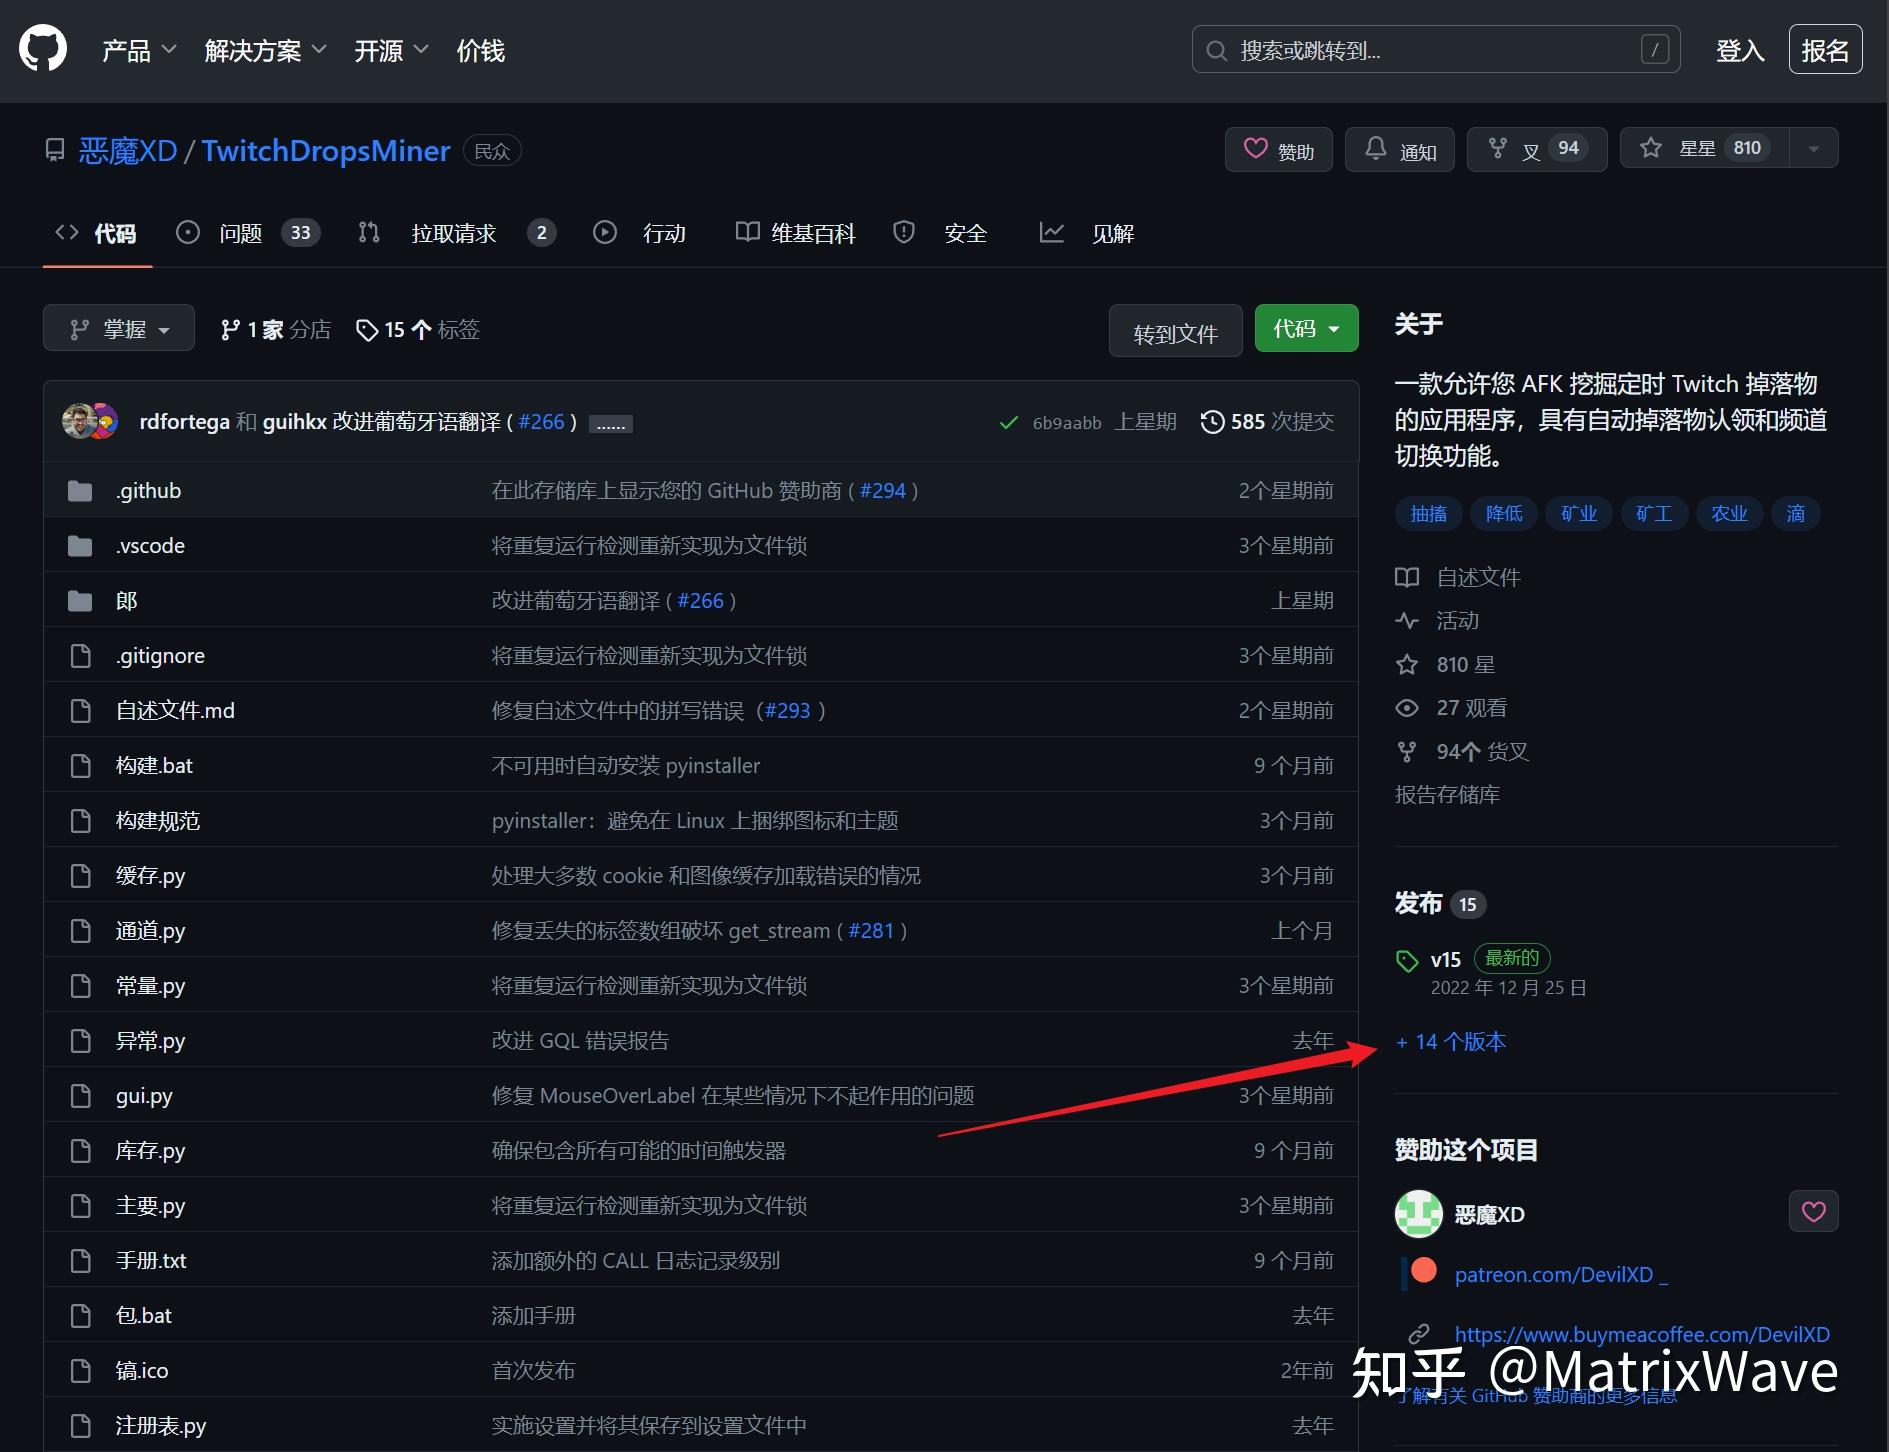Open pull request #266 in commit header

point(541,422)
